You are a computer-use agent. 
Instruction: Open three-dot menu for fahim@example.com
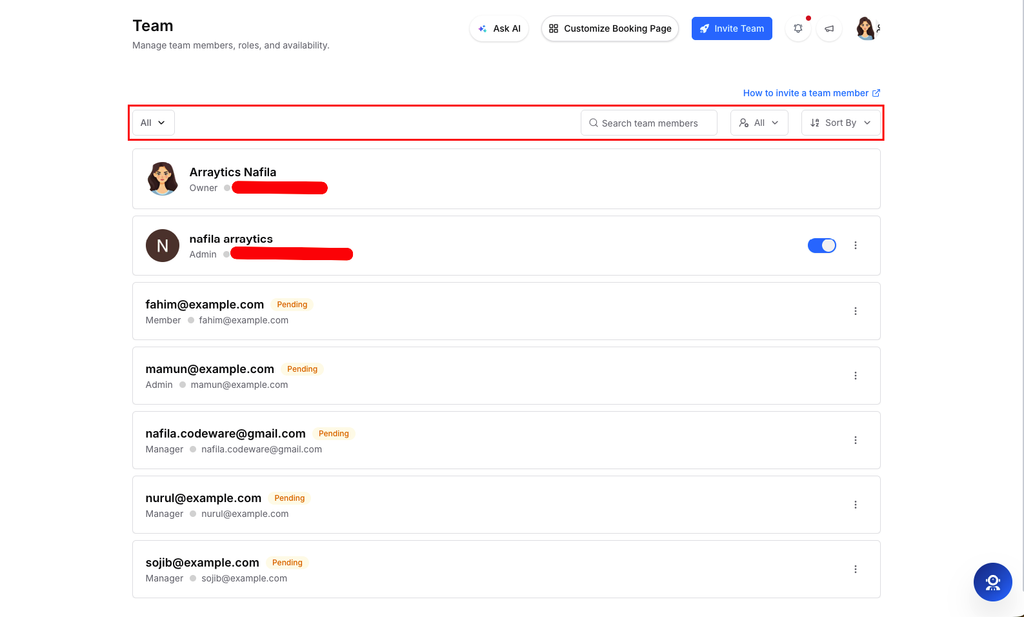click(856, 311)
